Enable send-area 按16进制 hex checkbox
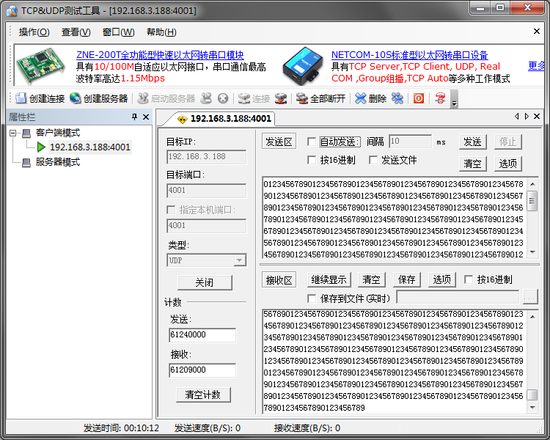Viewport: 550px width, 440px height. tap(311, 160)
